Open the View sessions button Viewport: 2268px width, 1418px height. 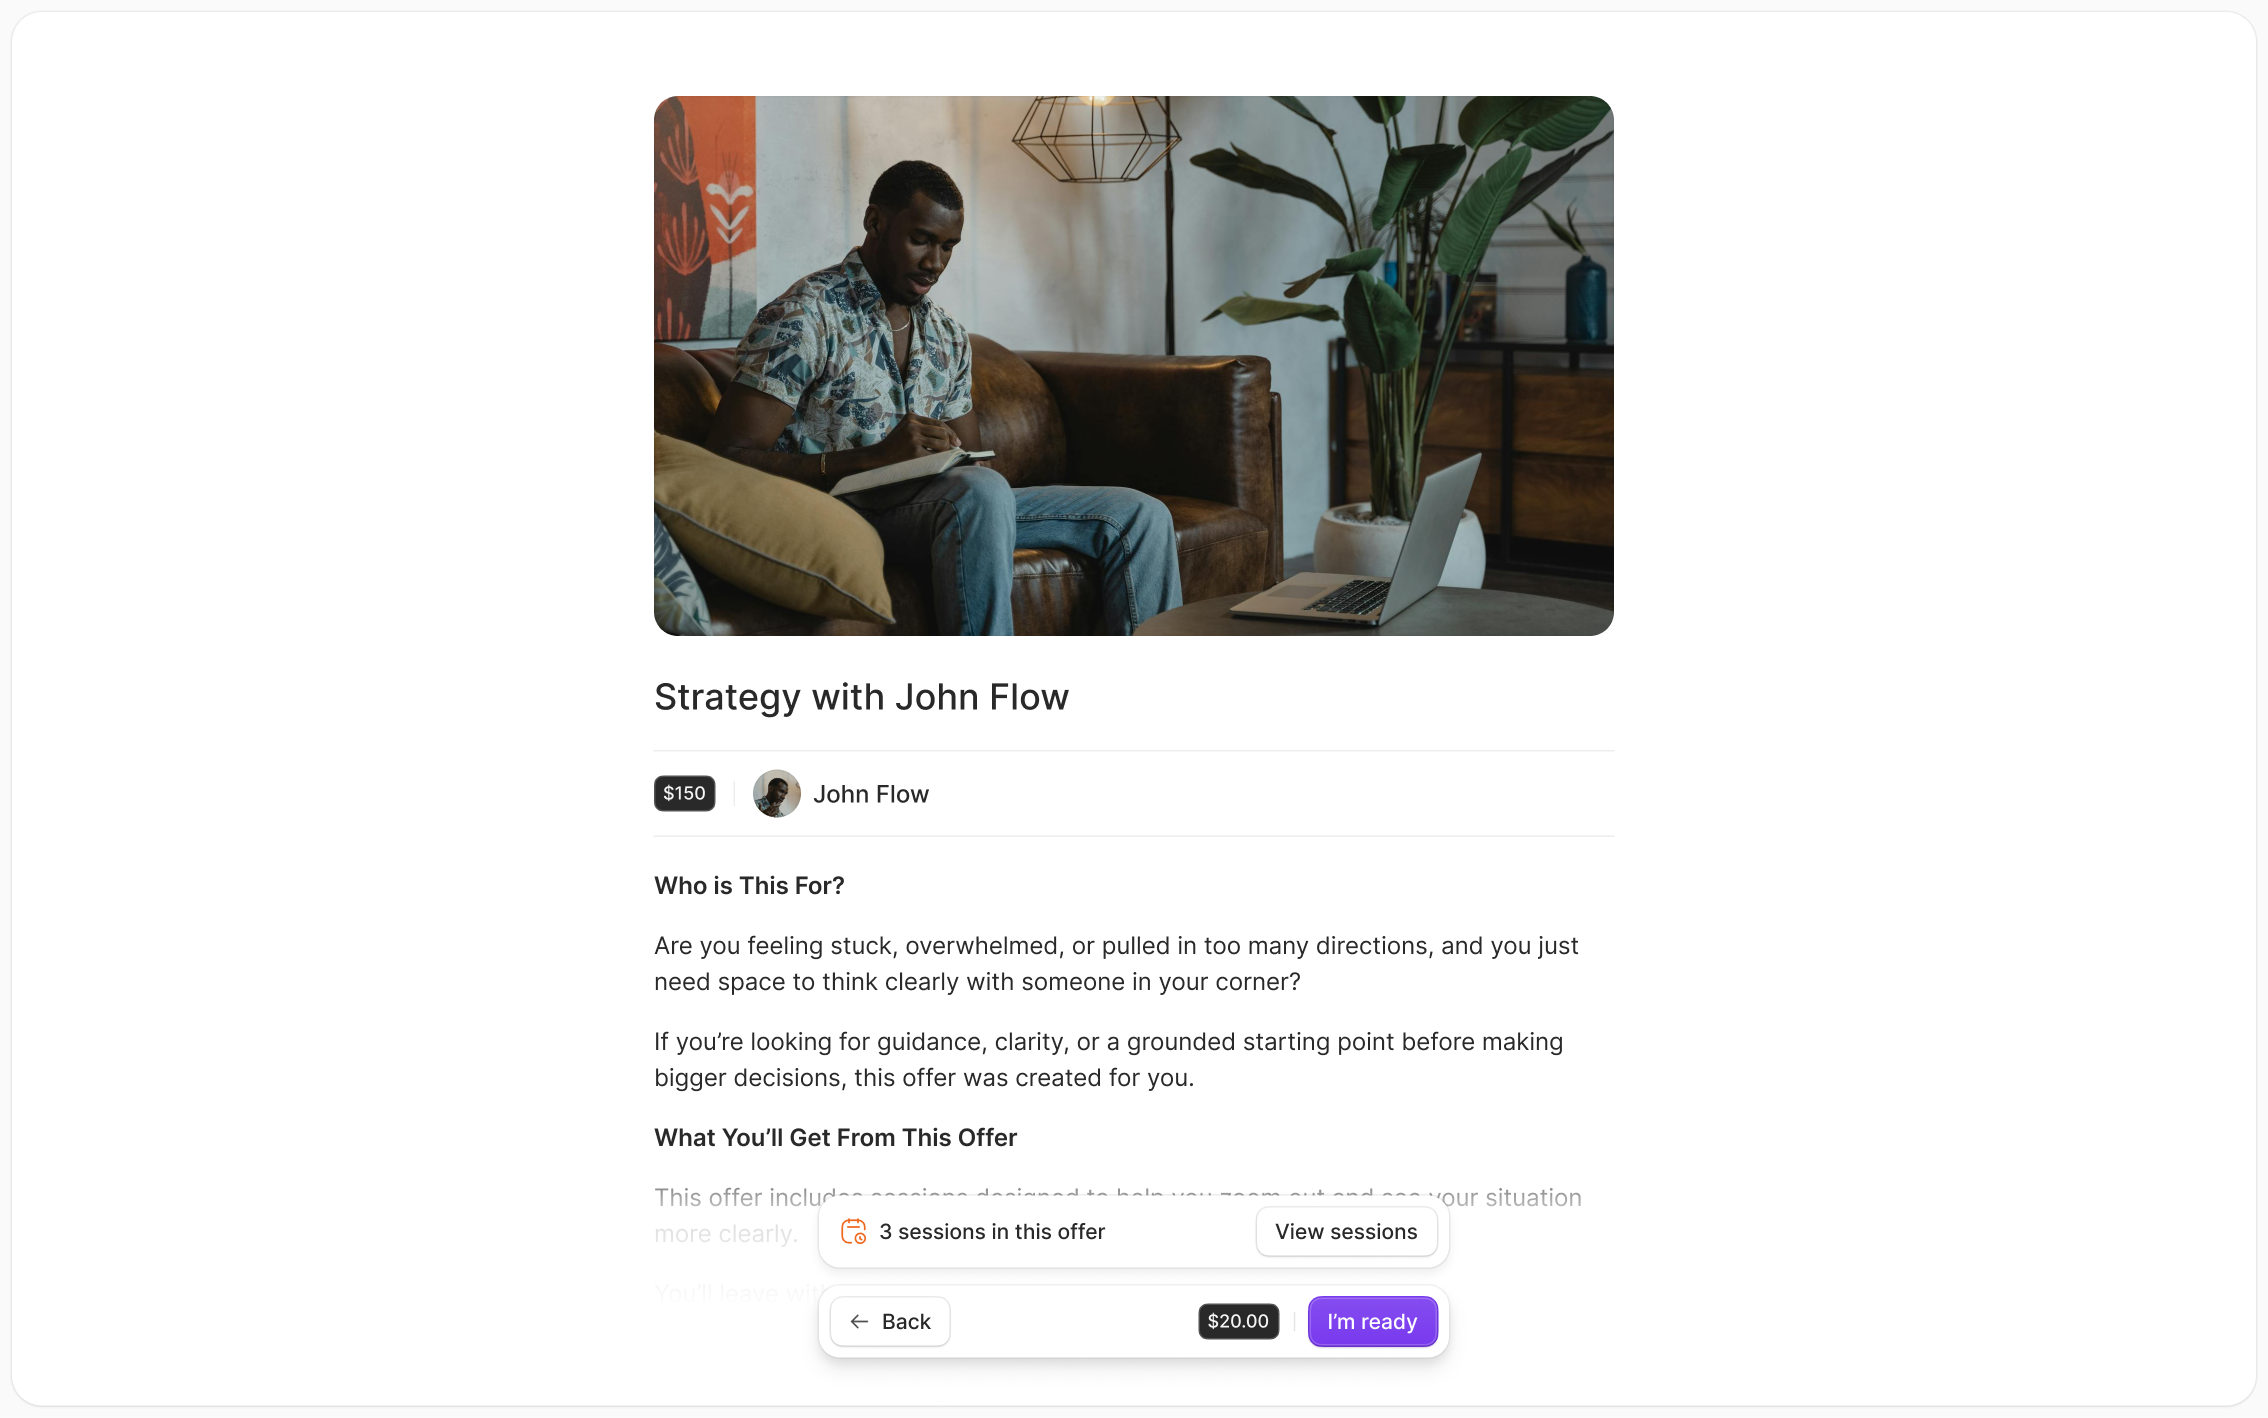point(1346,1232)
